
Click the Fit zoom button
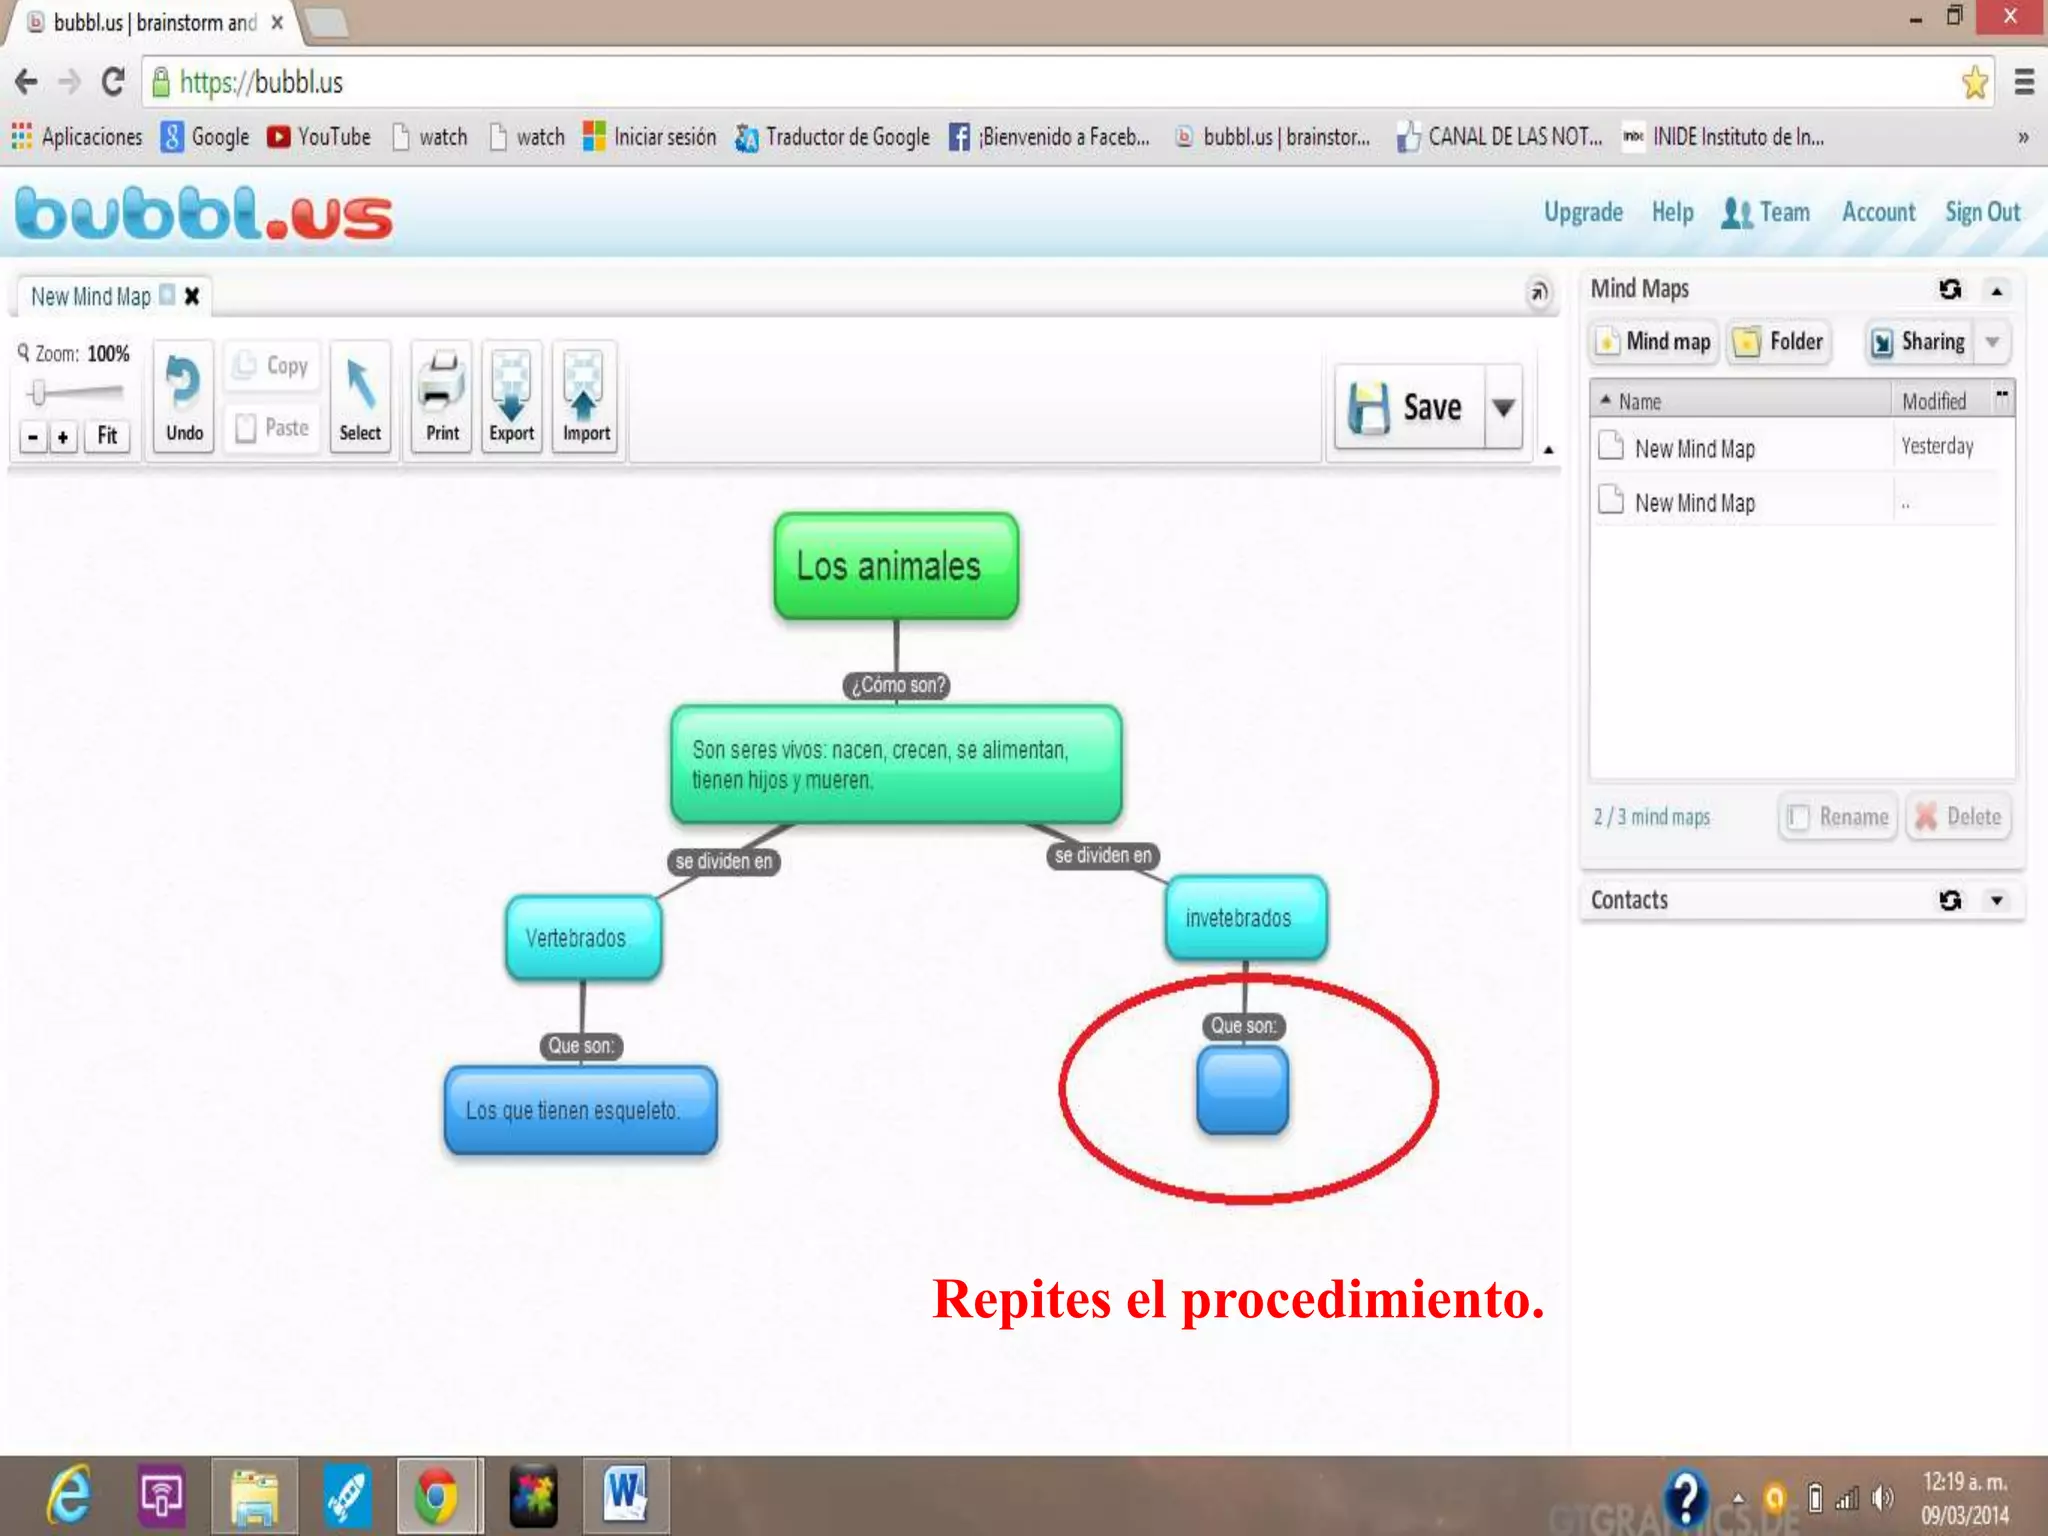tap(107, 436)
